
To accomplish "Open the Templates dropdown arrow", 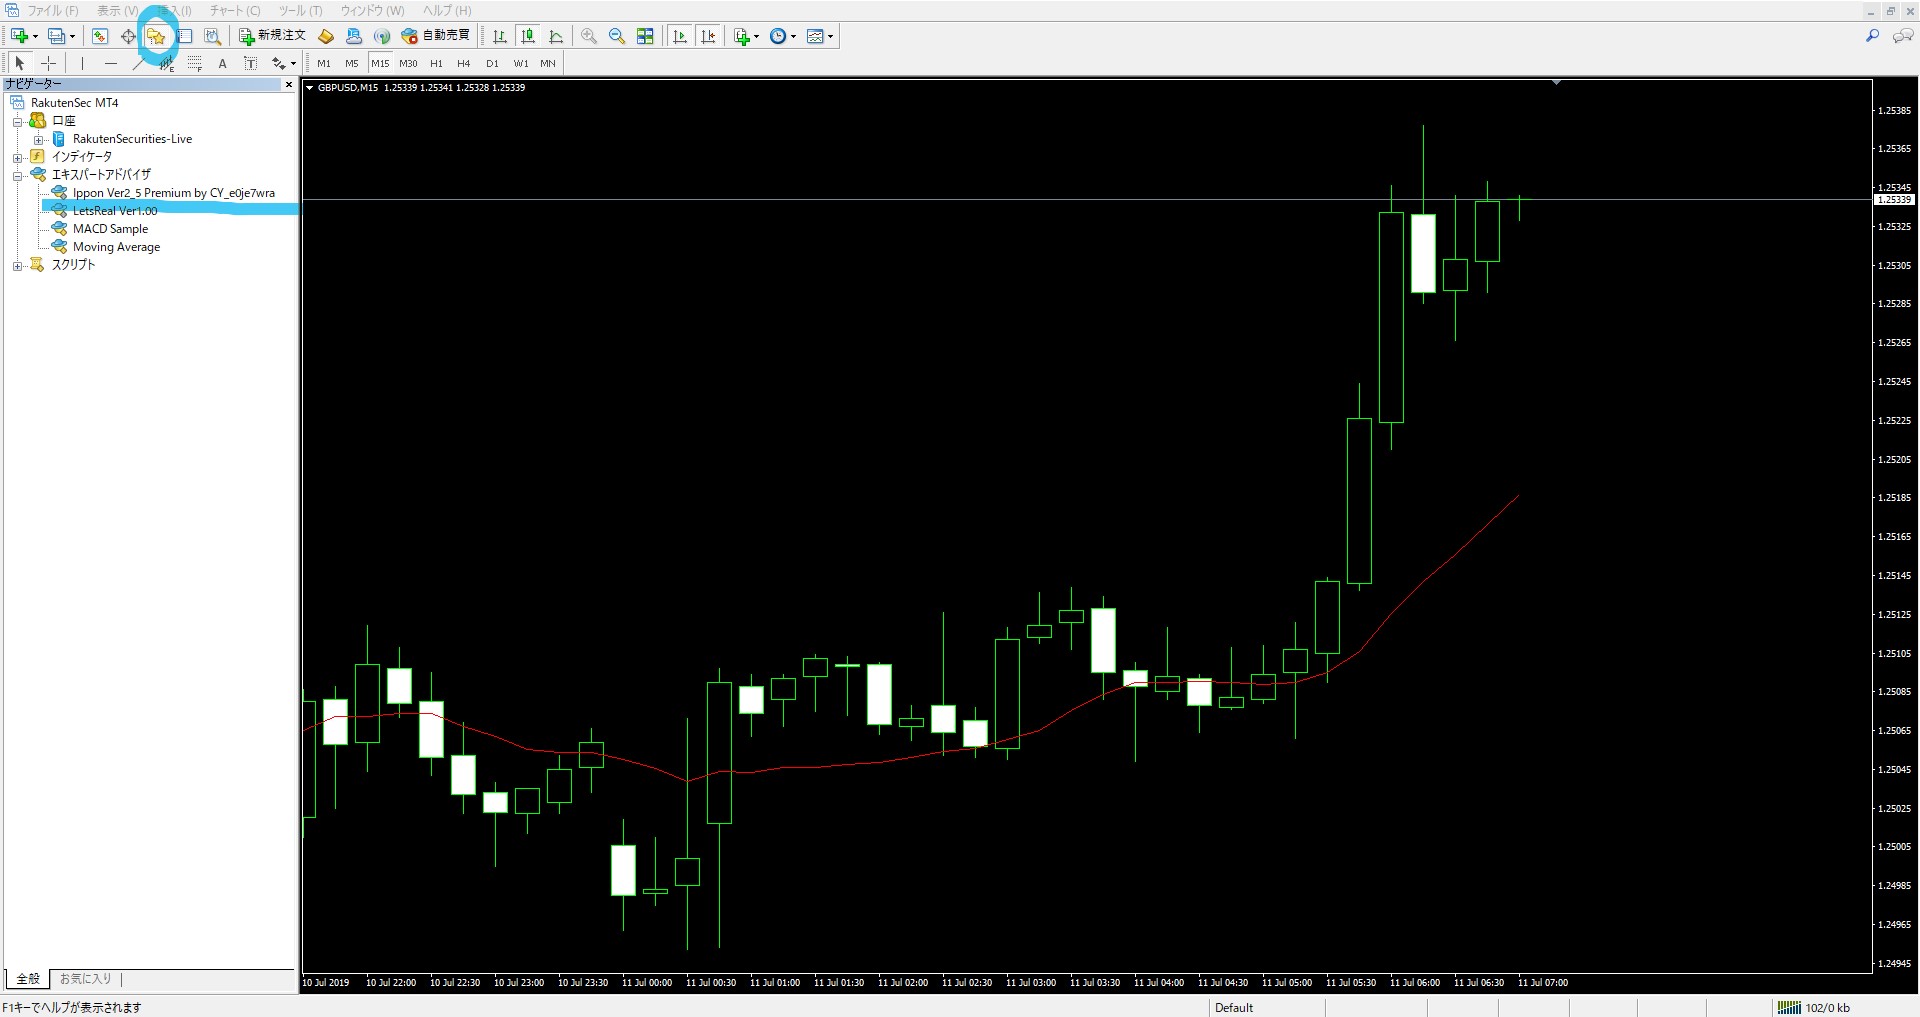I will click(830, 36).
